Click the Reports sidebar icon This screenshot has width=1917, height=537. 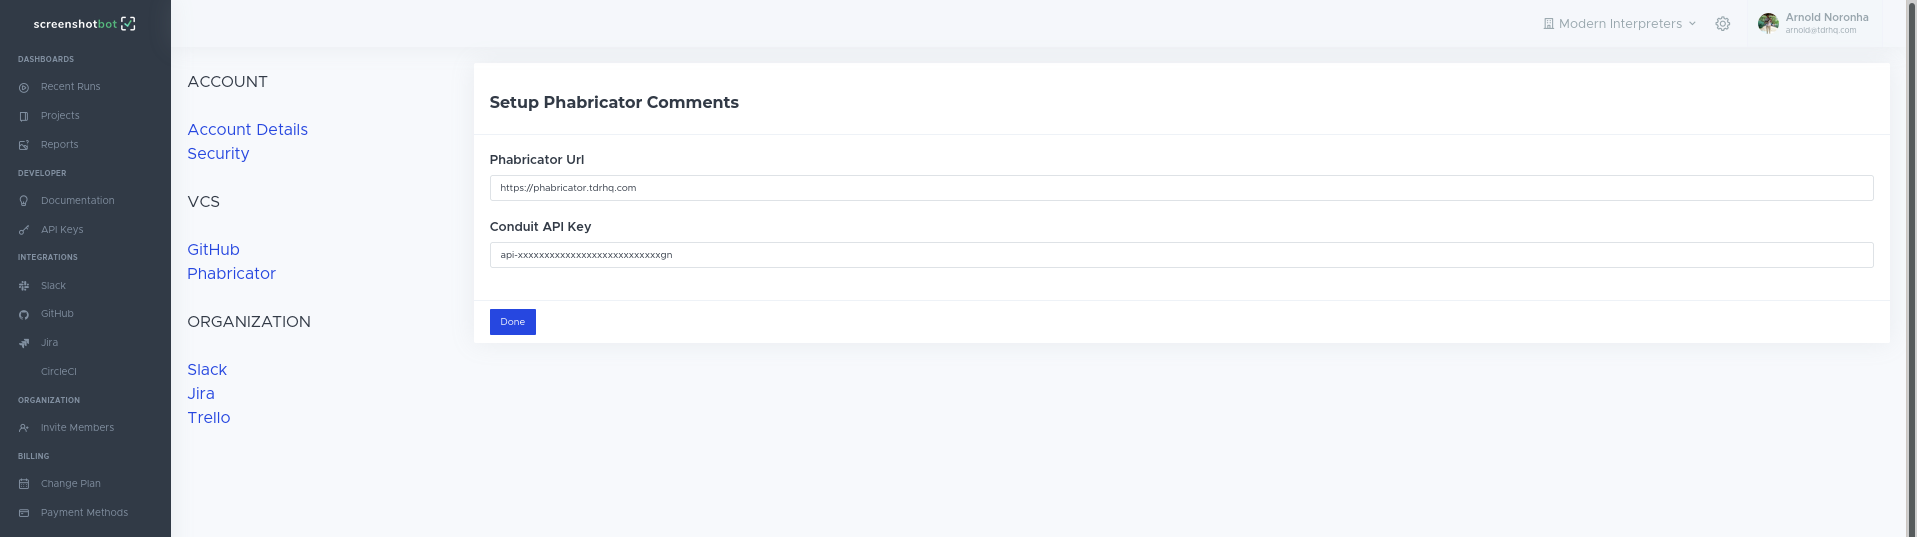tap(24, 145)
